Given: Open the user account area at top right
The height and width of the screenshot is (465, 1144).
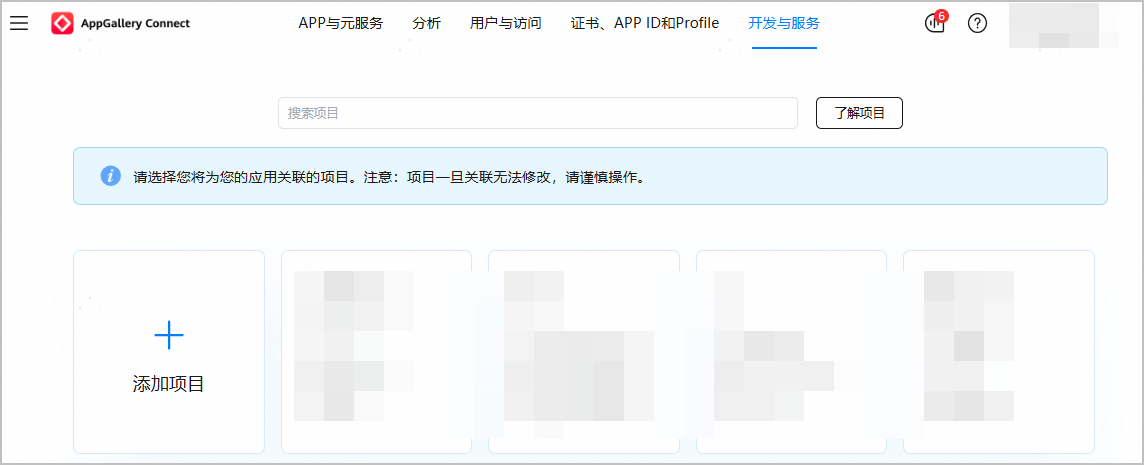Looking at the screenshot, I should pyautogui.click(x=1062, y=25).
